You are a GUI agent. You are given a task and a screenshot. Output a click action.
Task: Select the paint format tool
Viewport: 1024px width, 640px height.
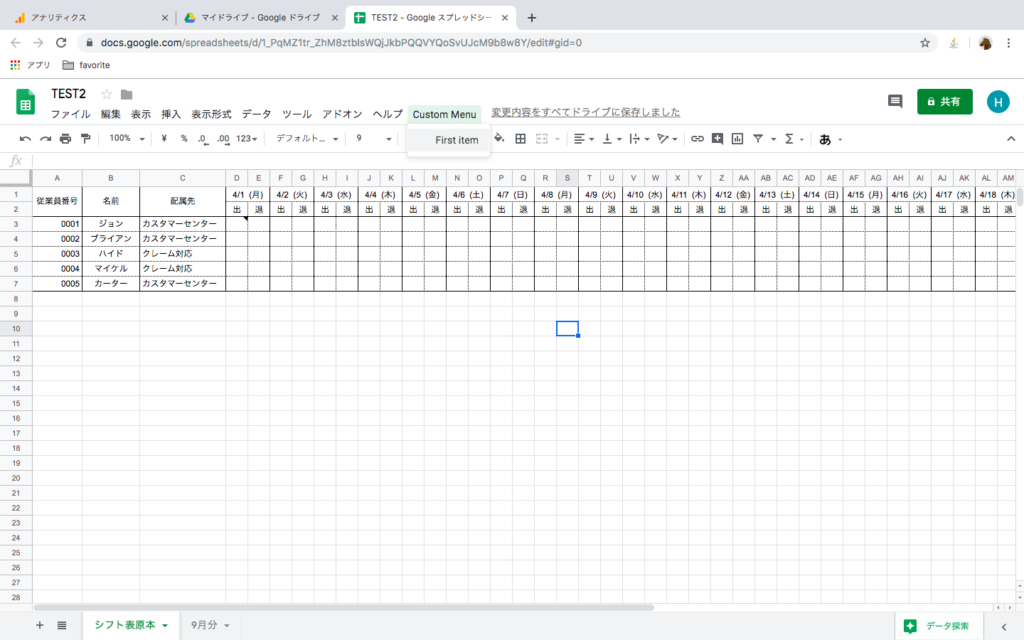(85, 139)
